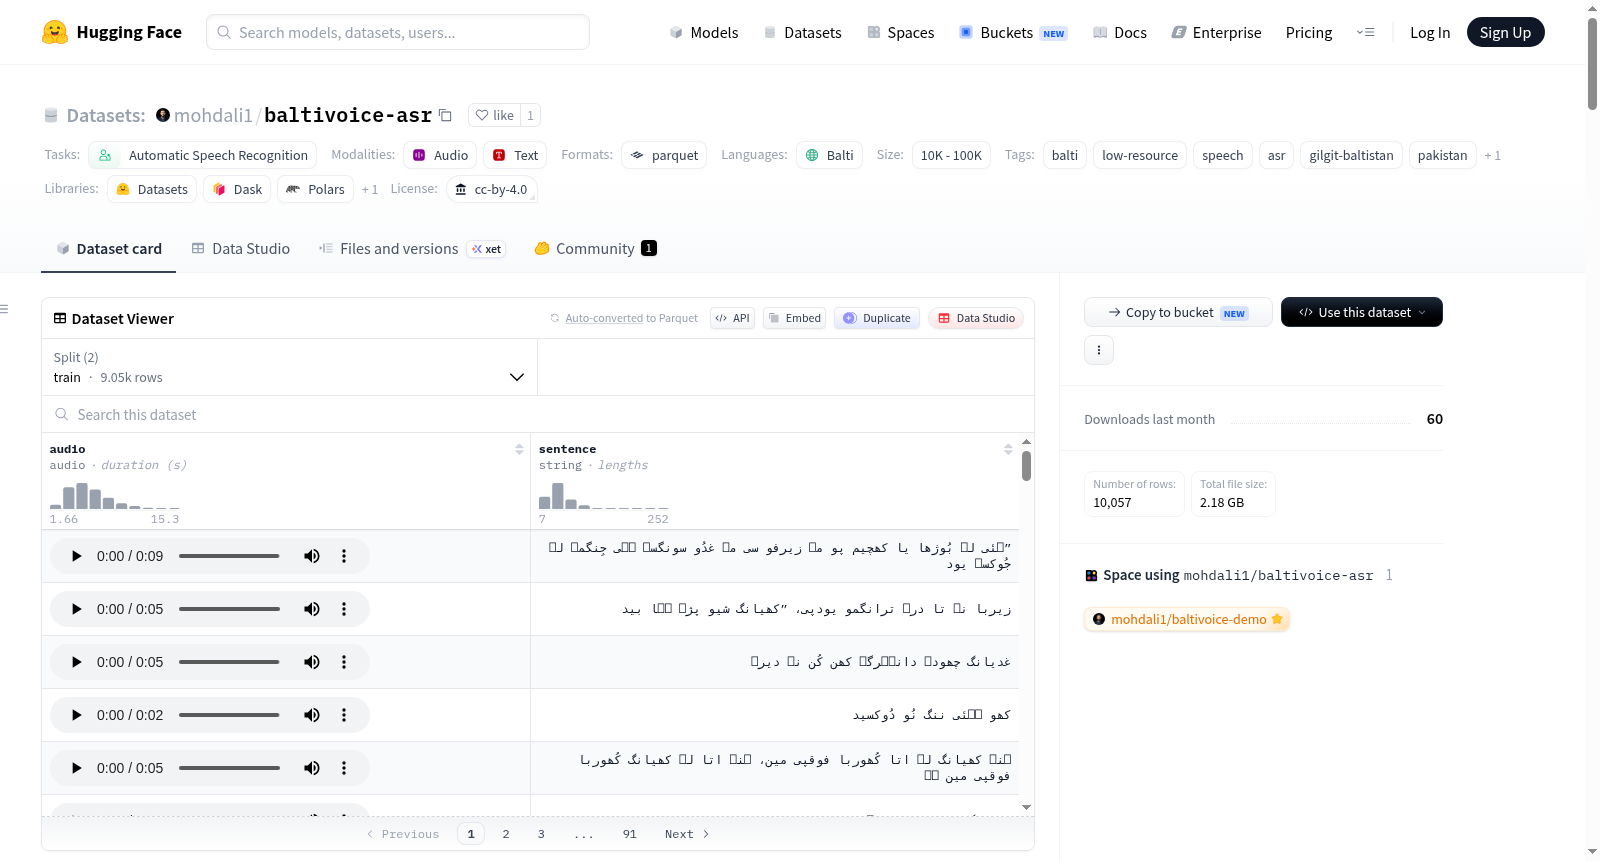Screen dimensions: 1600x861
Task: Show one more hidden tag
Action: click(x=1492, y=155)
